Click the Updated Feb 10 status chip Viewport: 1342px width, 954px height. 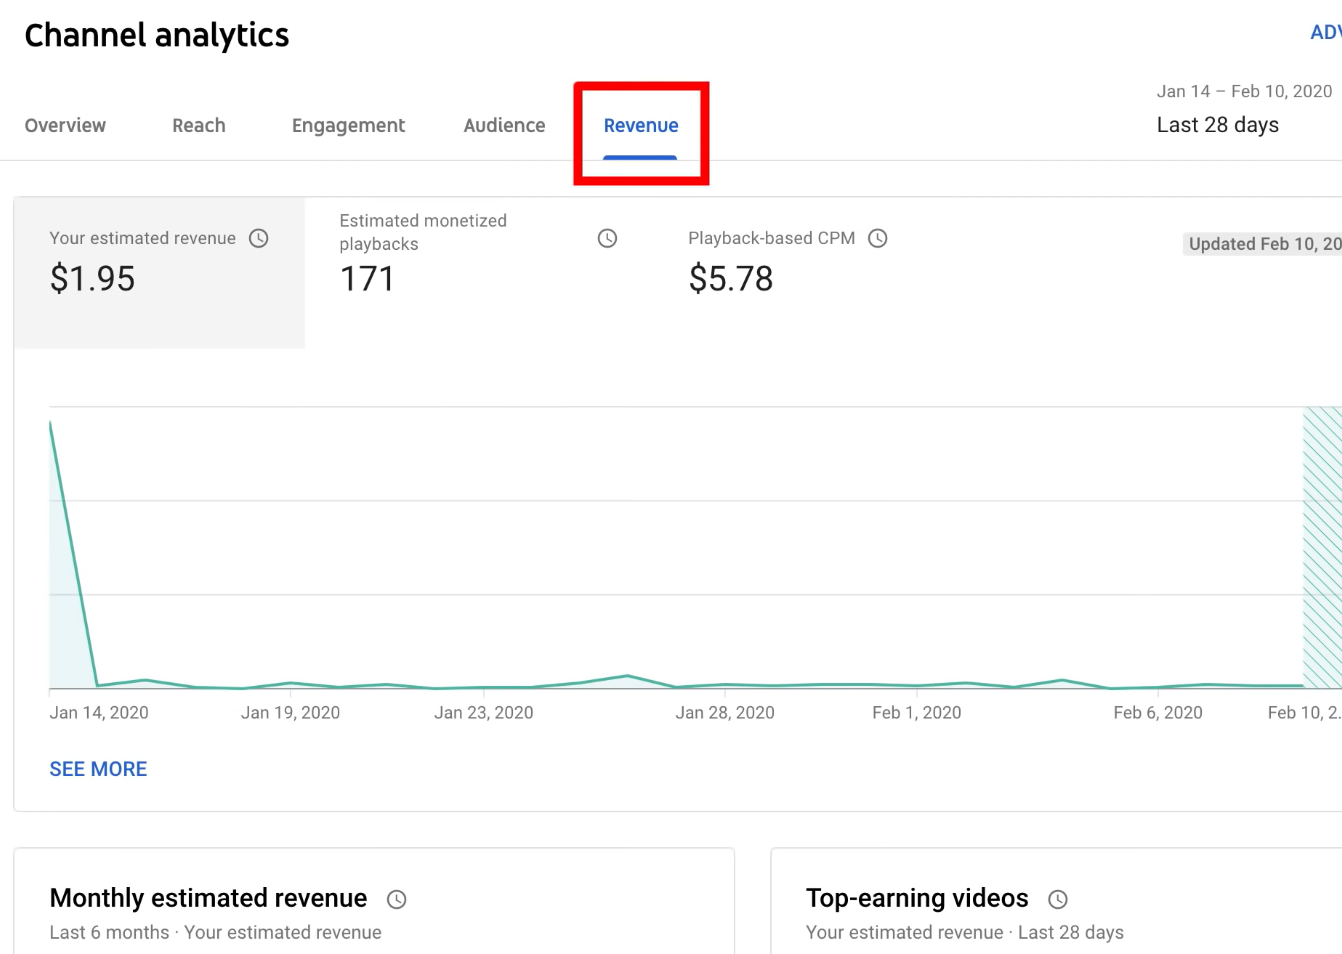1263,243
